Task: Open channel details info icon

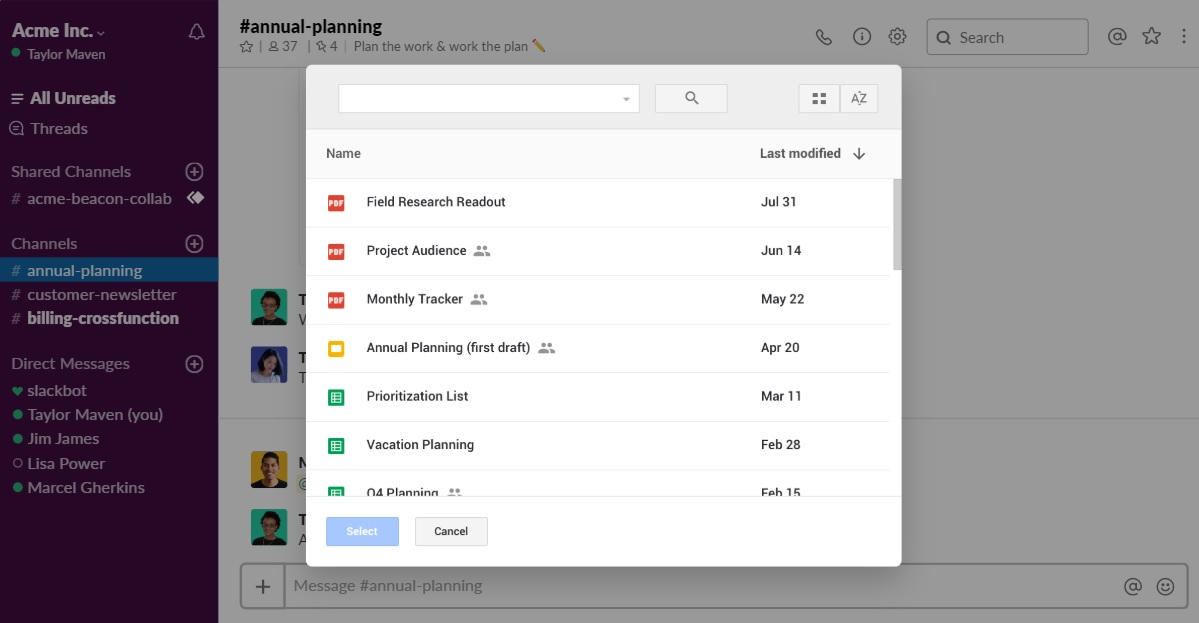Action: pyautogui.click(x=861, y=37)
